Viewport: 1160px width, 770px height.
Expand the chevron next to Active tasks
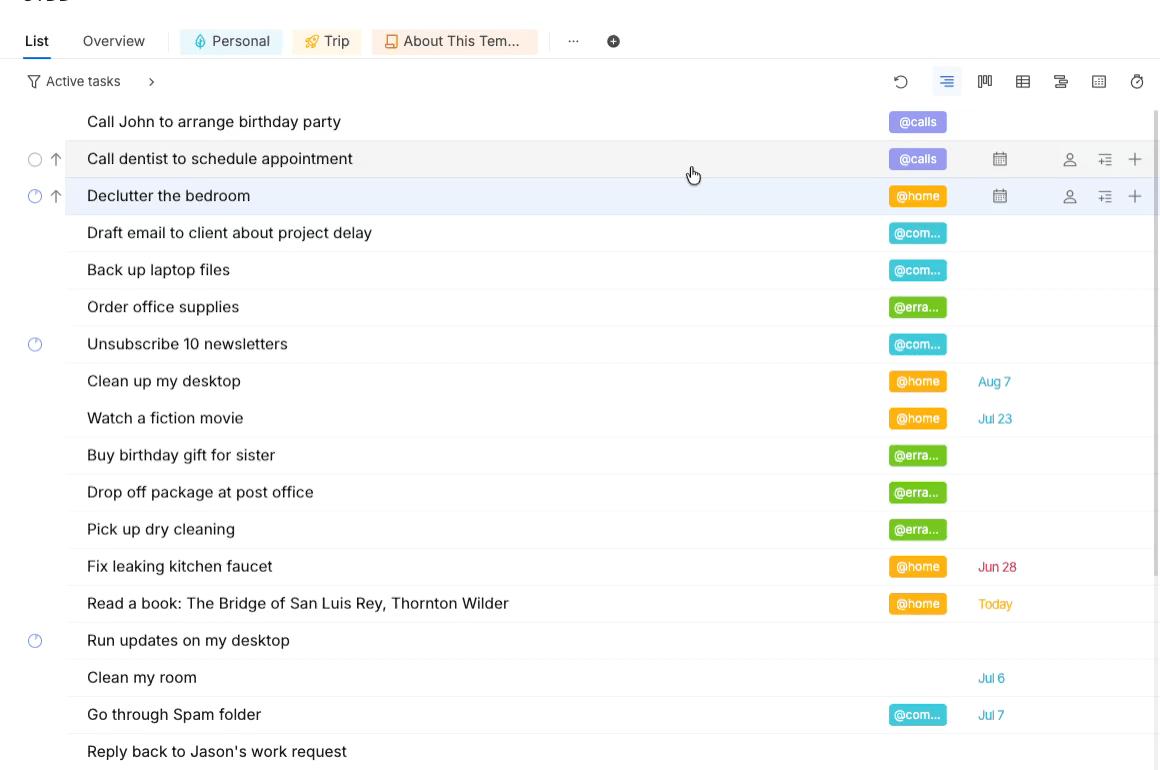[151, 81]
